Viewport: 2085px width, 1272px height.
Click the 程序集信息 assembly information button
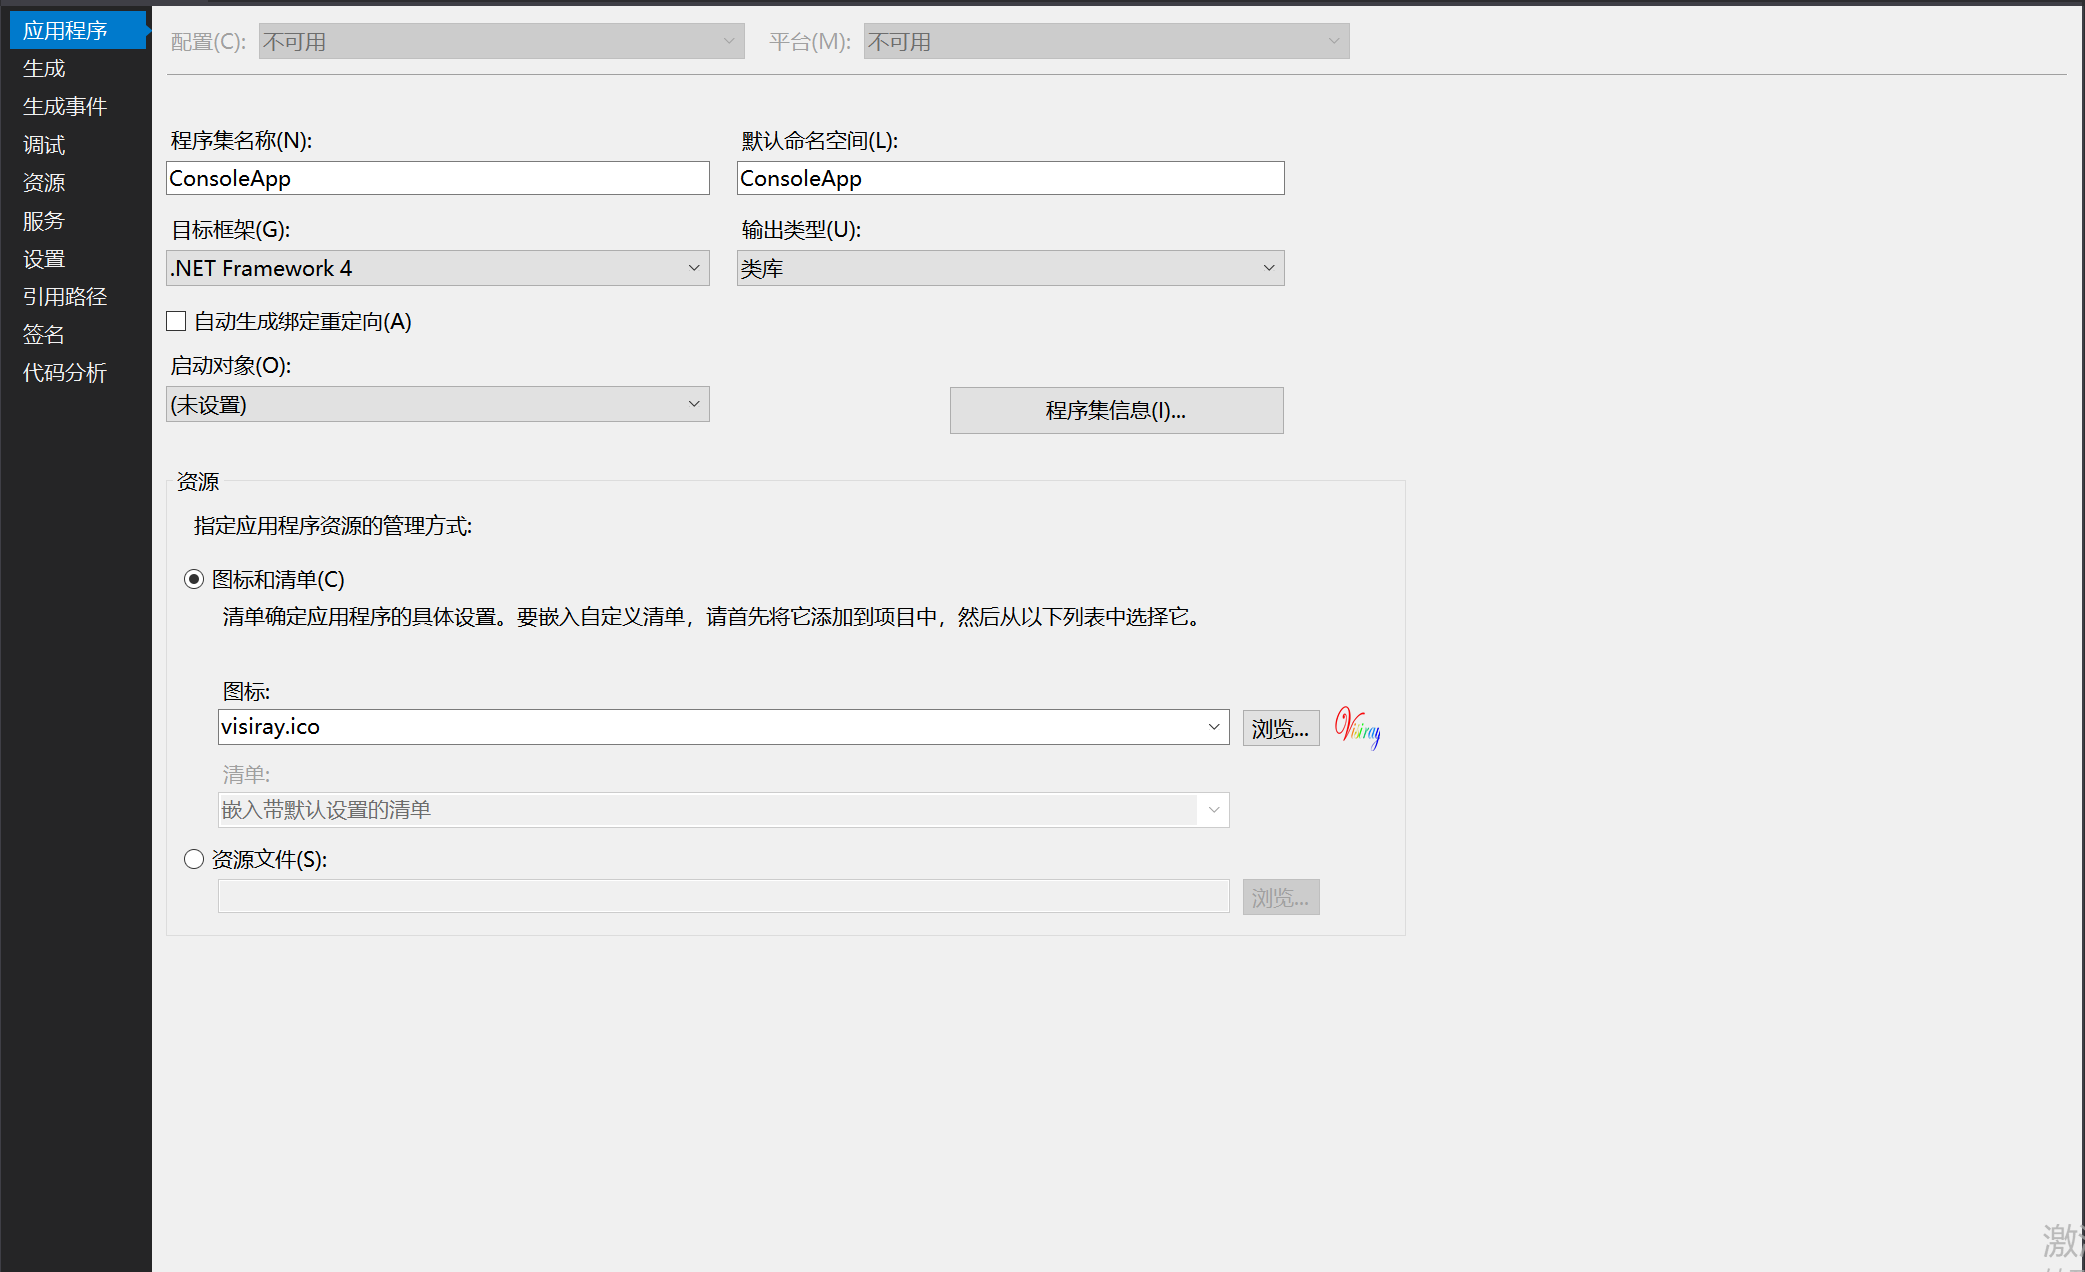1116,410
